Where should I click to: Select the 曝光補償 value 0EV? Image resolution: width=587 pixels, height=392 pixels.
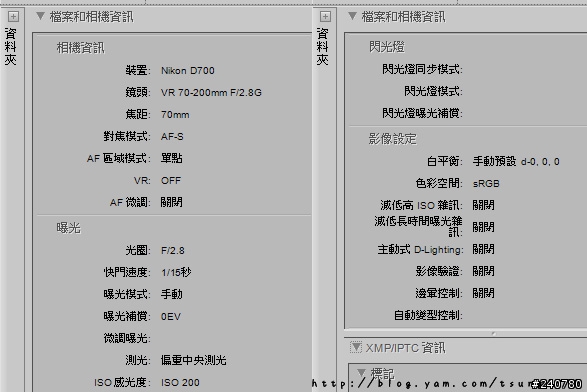coord(171,316)
